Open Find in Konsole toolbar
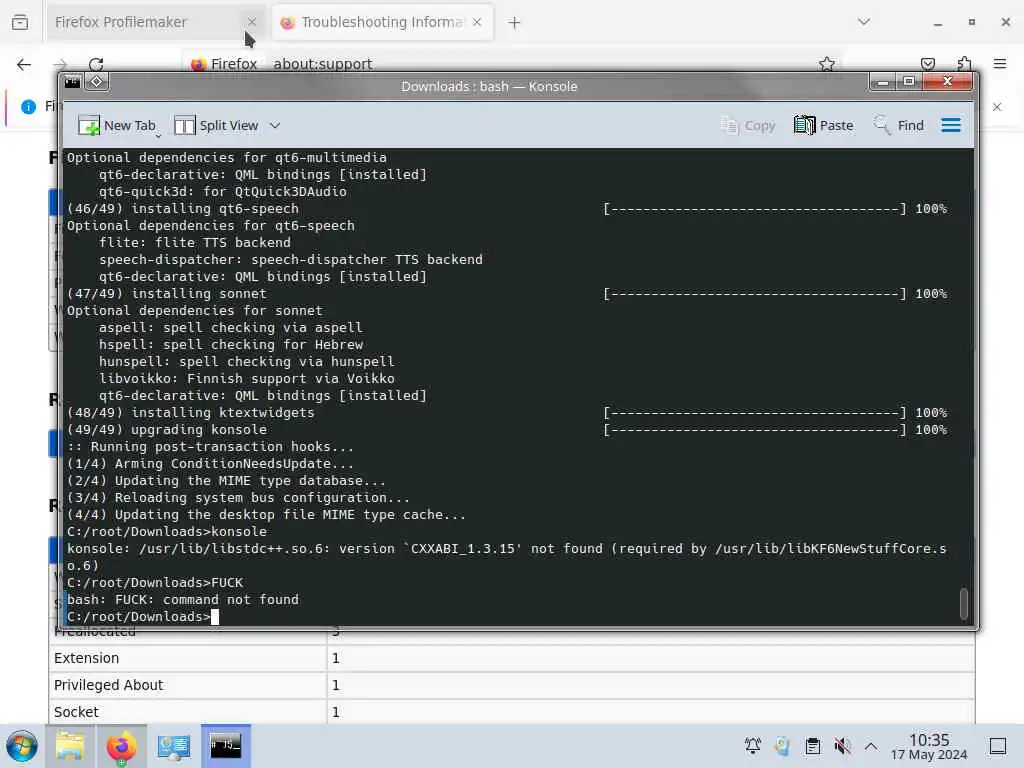 coord(899,125)
